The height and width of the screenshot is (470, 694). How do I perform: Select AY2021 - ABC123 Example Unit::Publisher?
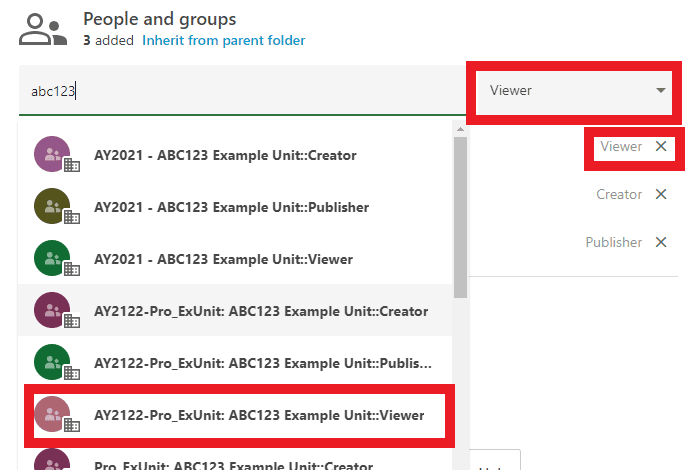point(231,207)
